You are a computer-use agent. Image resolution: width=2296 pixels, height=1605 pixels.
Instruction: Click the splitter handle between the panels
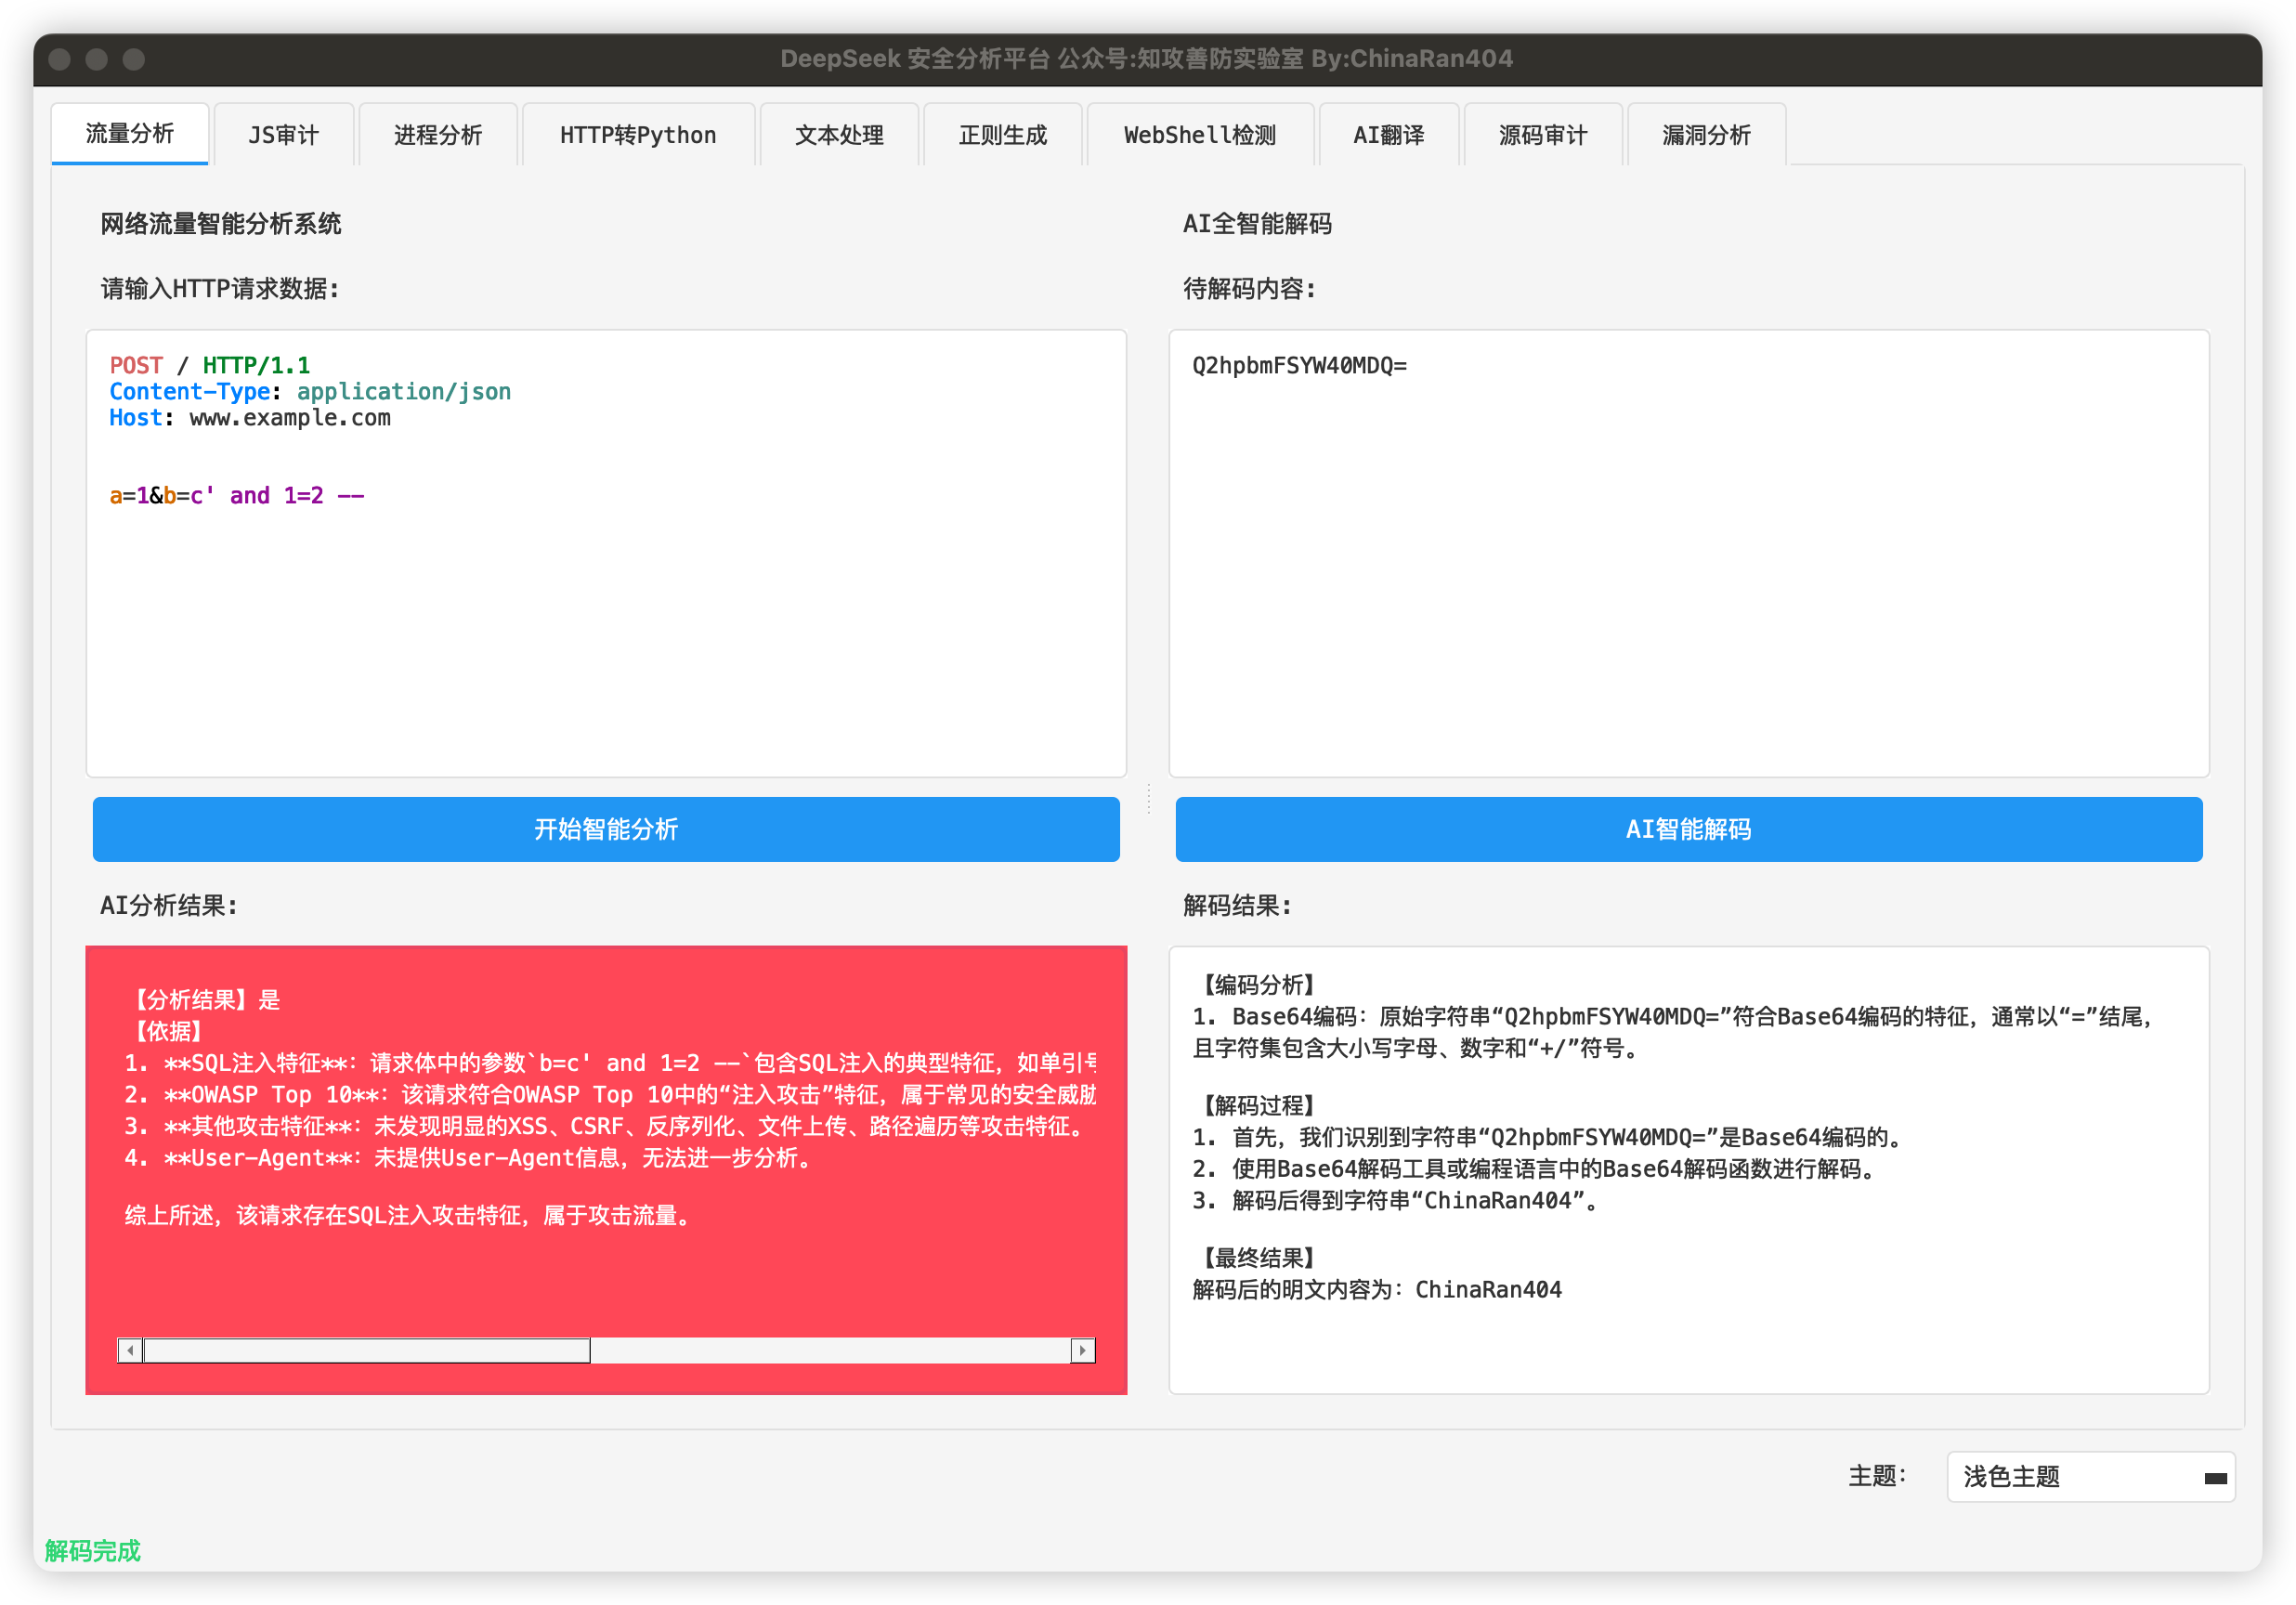pyautogui.click(x=1148, y=799)
